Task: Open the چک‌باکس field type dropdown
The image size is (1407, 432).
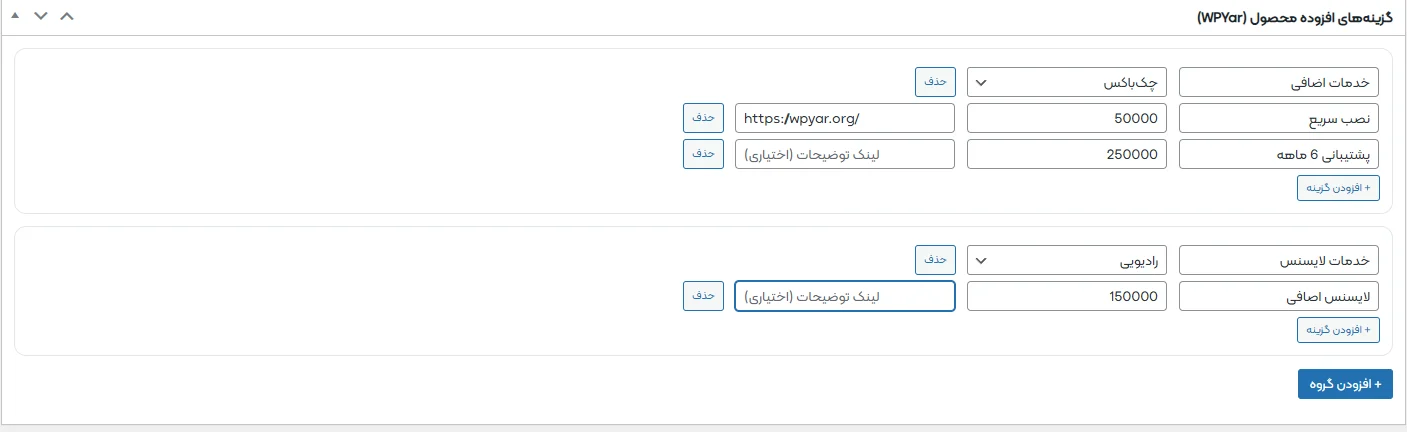Action: [x=1066, y=82]
